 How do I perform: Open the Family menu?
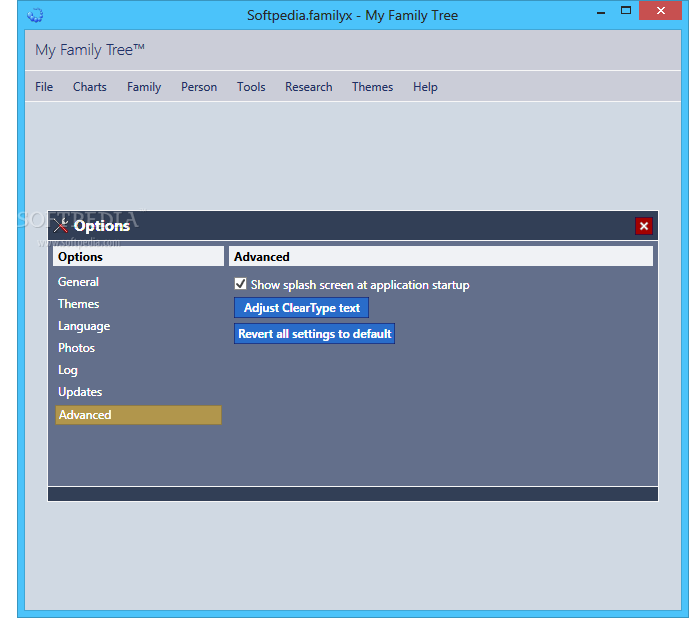pos(144,87)
